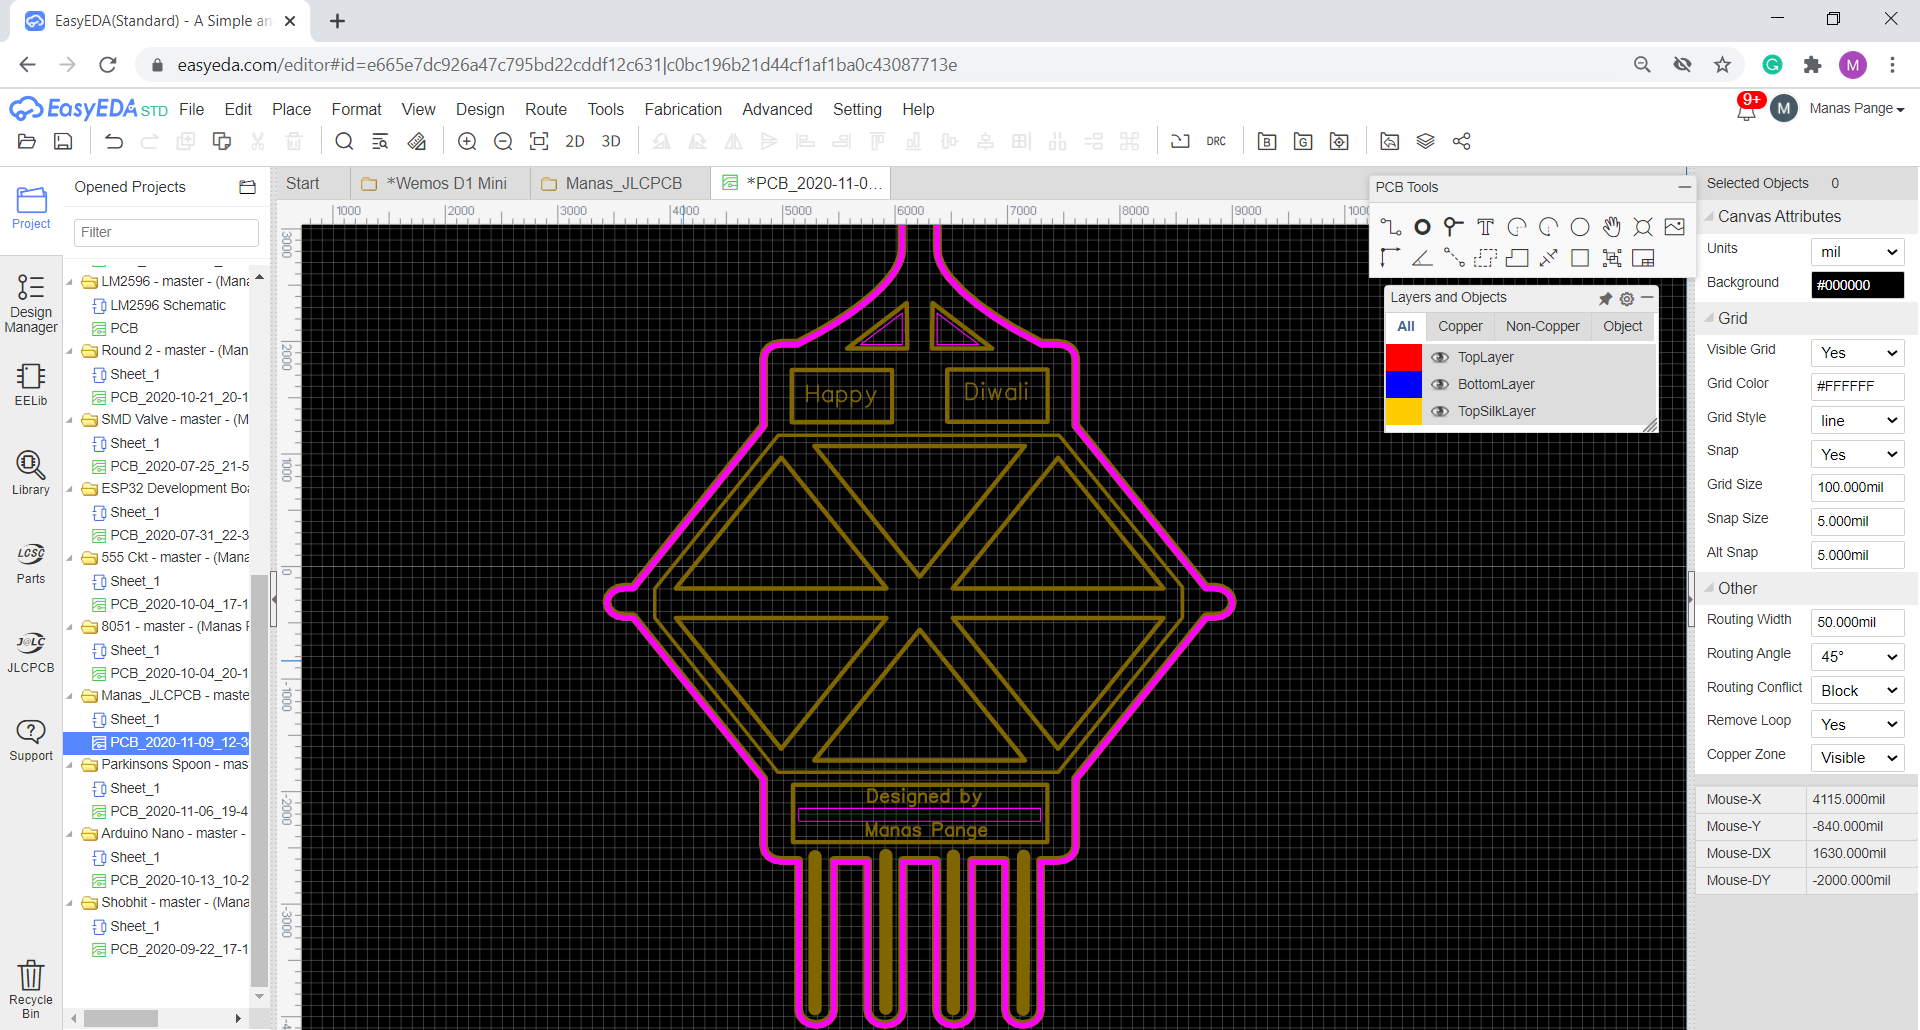Screen dimensions: 1920x1030
Task: Open the Design Manager sidebar panel
Action: coord(31,303)
